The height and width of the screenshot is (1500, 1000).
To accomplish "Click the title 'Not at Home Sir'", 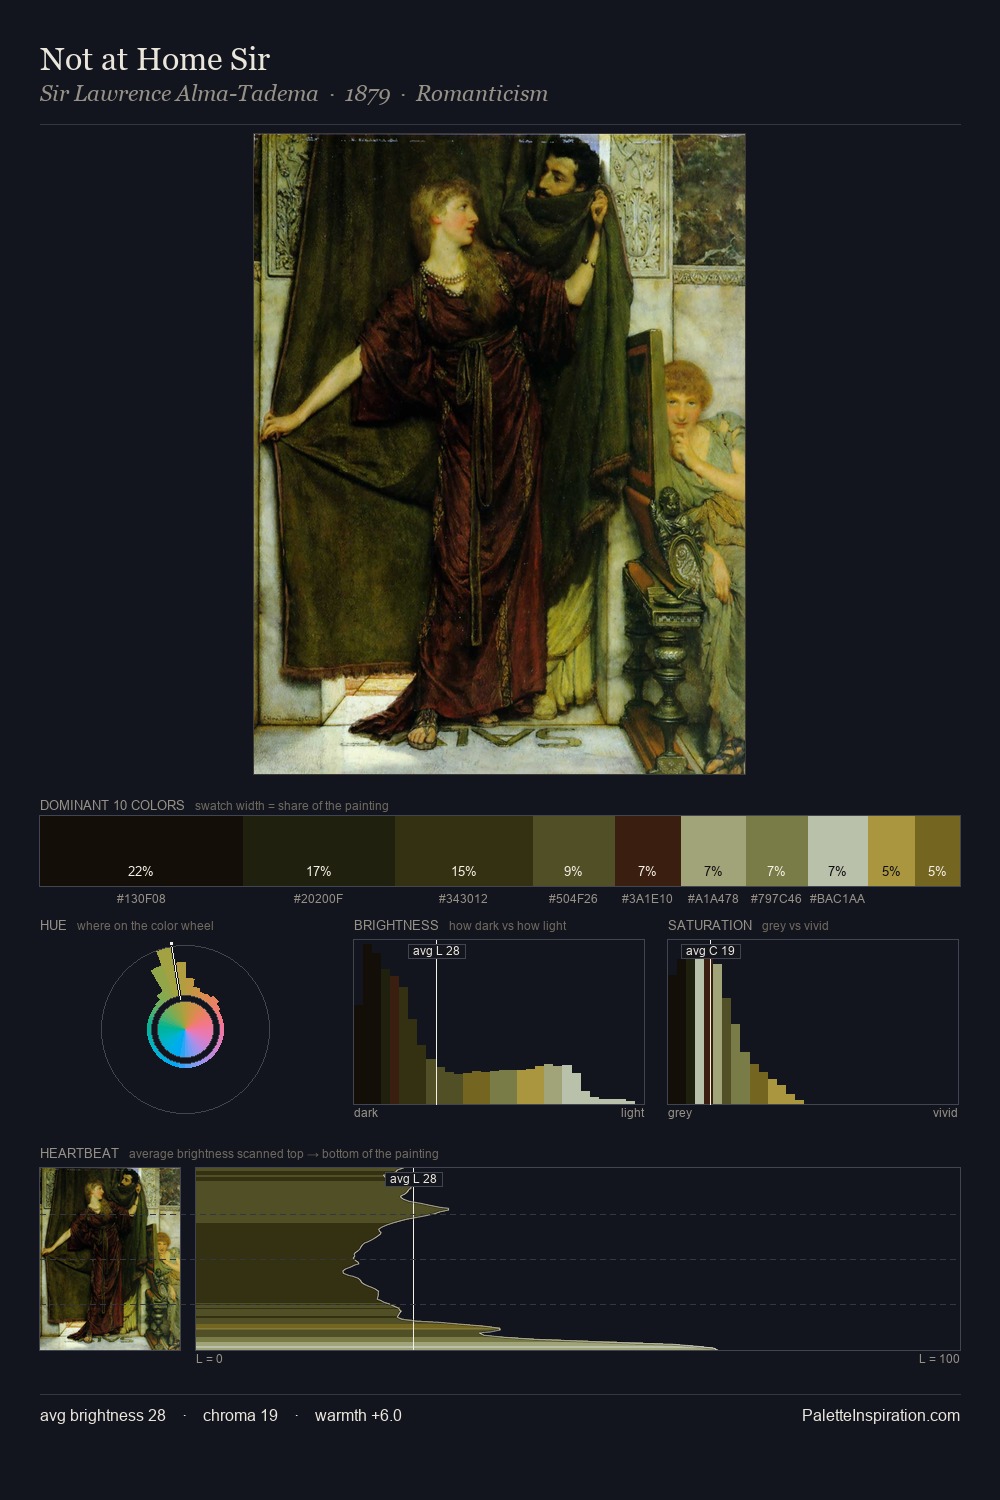I will (155, 59).
